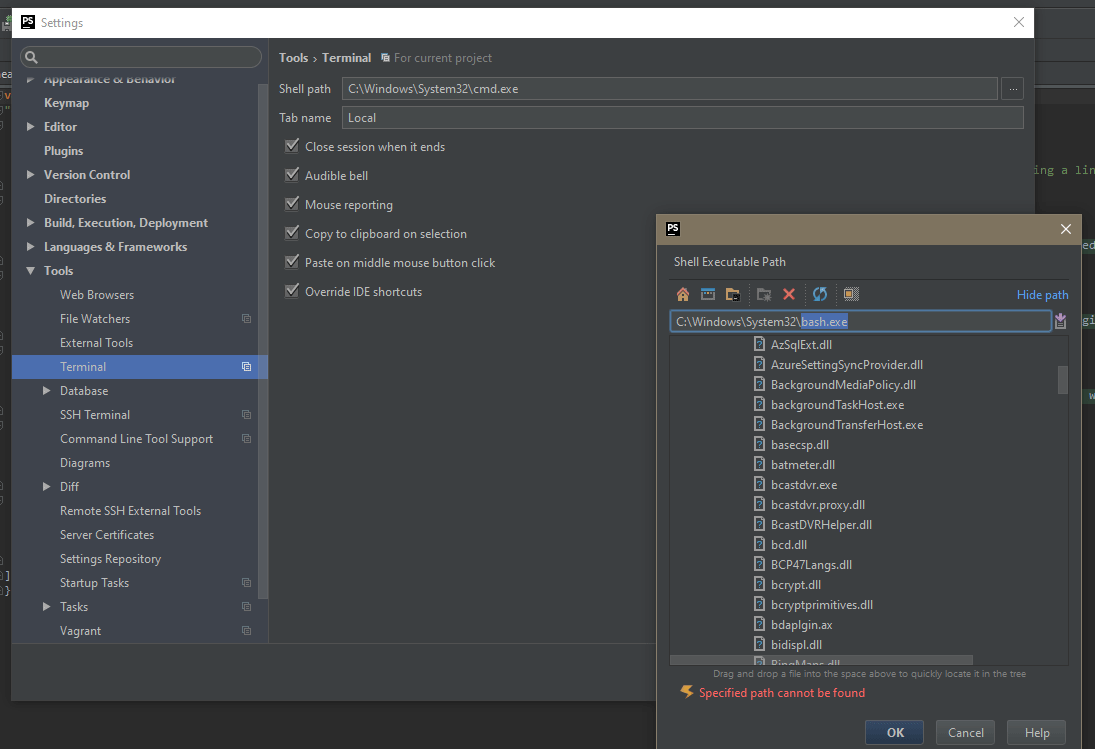Click OK in Shell Executable Path dialog
The height and width of the screenshot is (749, 1095).
click(895, 732)
